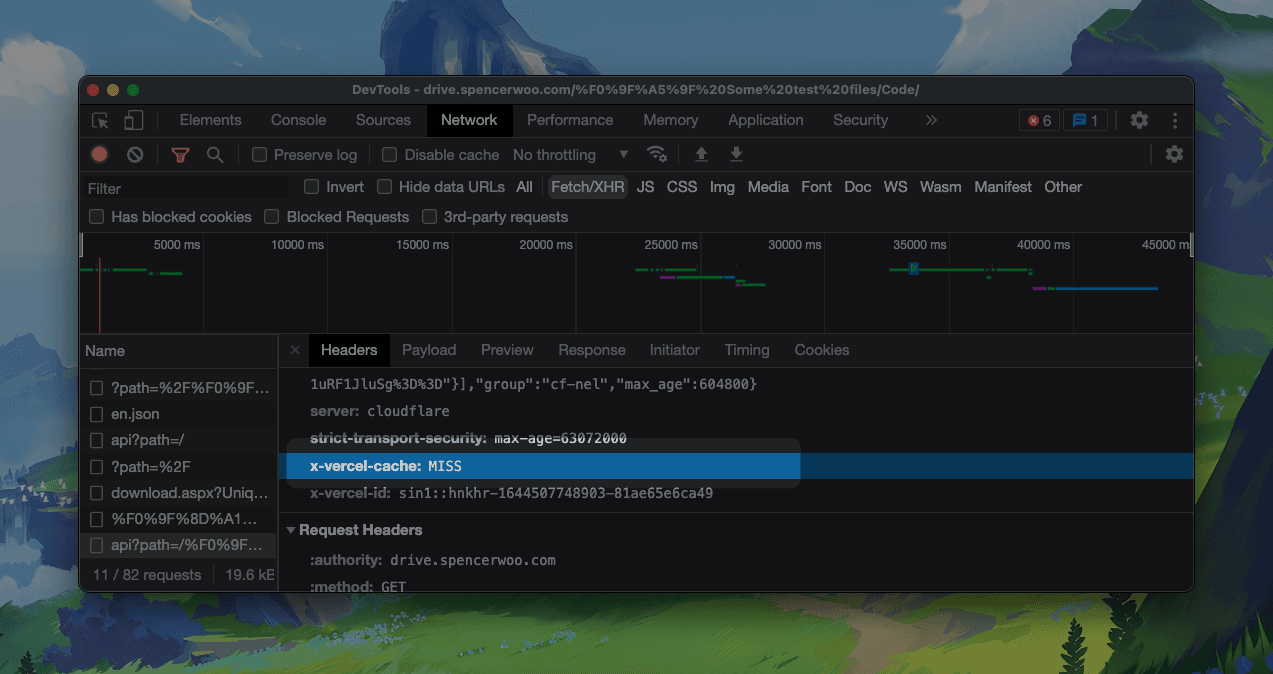Toggle the device toolbar icon
Viewport: 1273px width, 674px height.
(x=133, y=121)
